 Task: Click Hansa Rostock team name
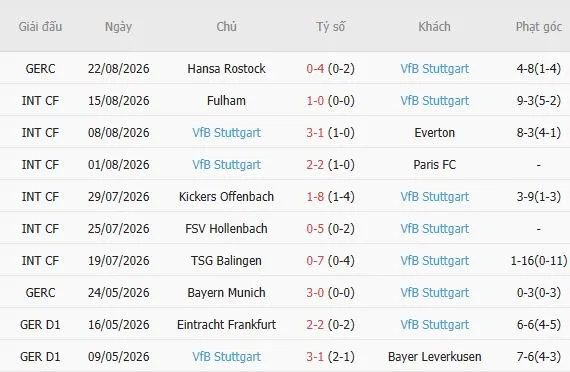click(x=226, y=69)
